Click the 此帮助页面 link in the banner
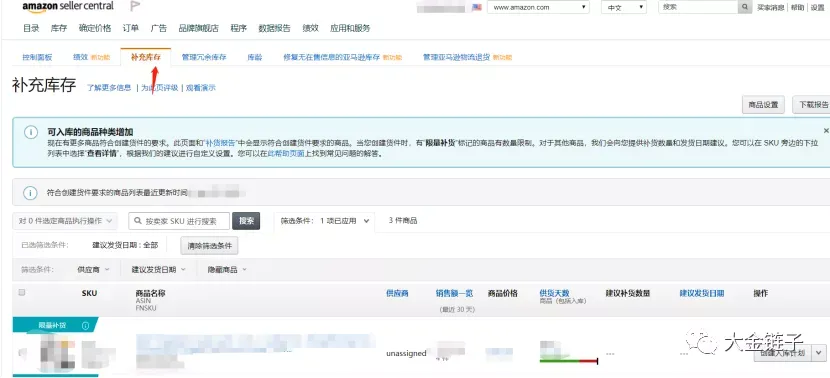This screenshot has width=830, height=378. pyautogui.click(x=286, y=154)
